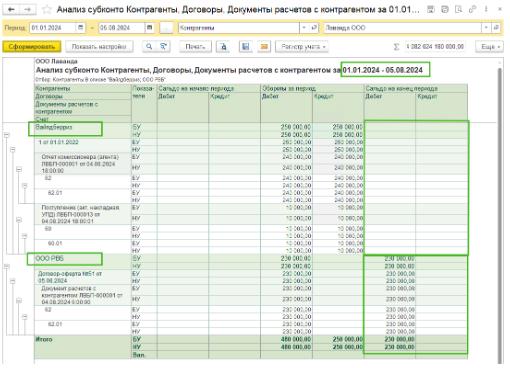The height and width of the screenshot is (368, 510).
Task: Add report to favorites with star icon
Action: pyautogui.click(x=47, y=10)
